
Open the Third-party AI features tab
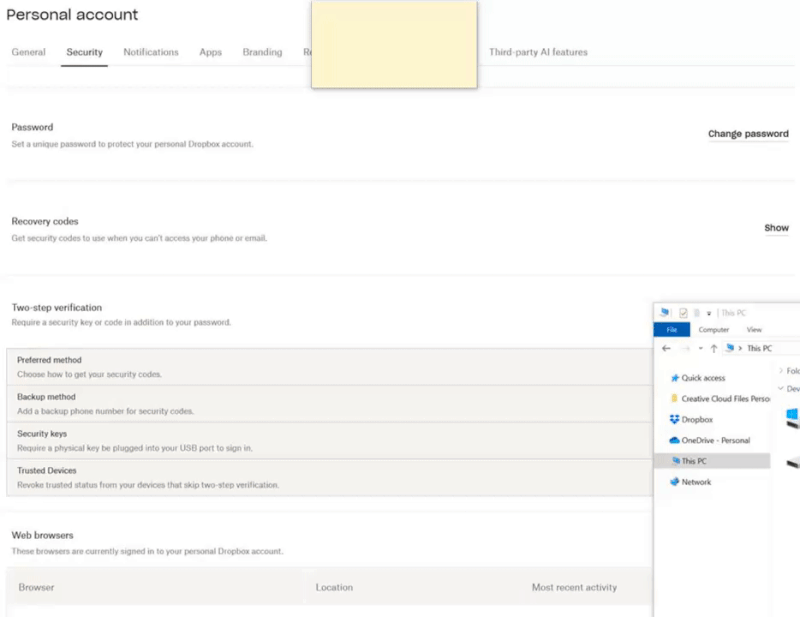coord(538,52)
